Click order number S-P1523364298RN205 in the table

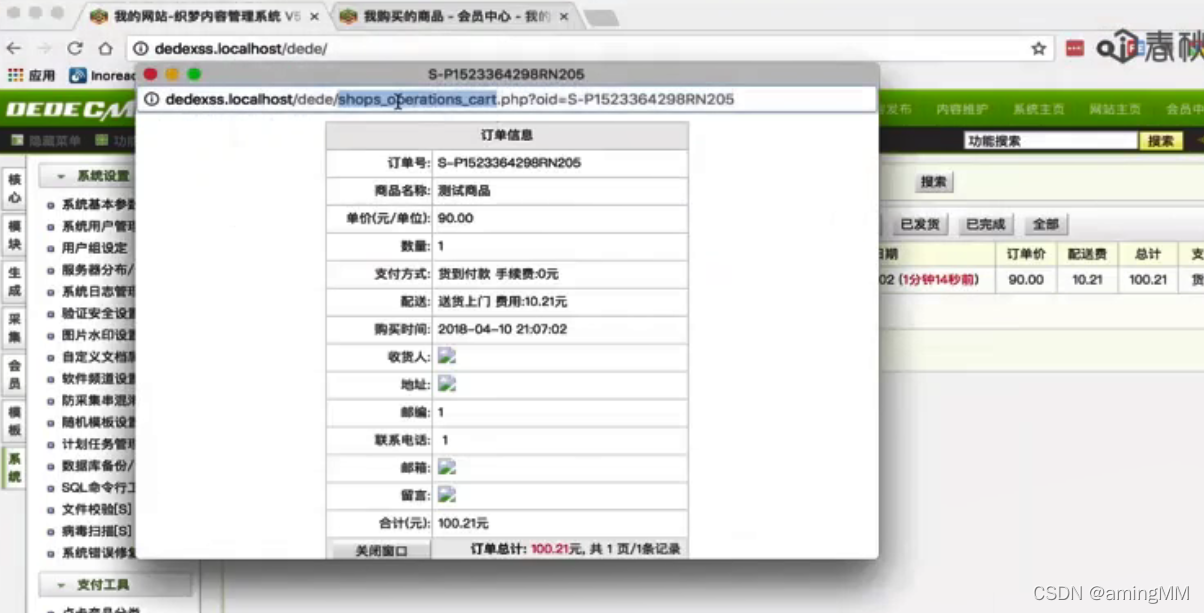[x=509, y=162]
